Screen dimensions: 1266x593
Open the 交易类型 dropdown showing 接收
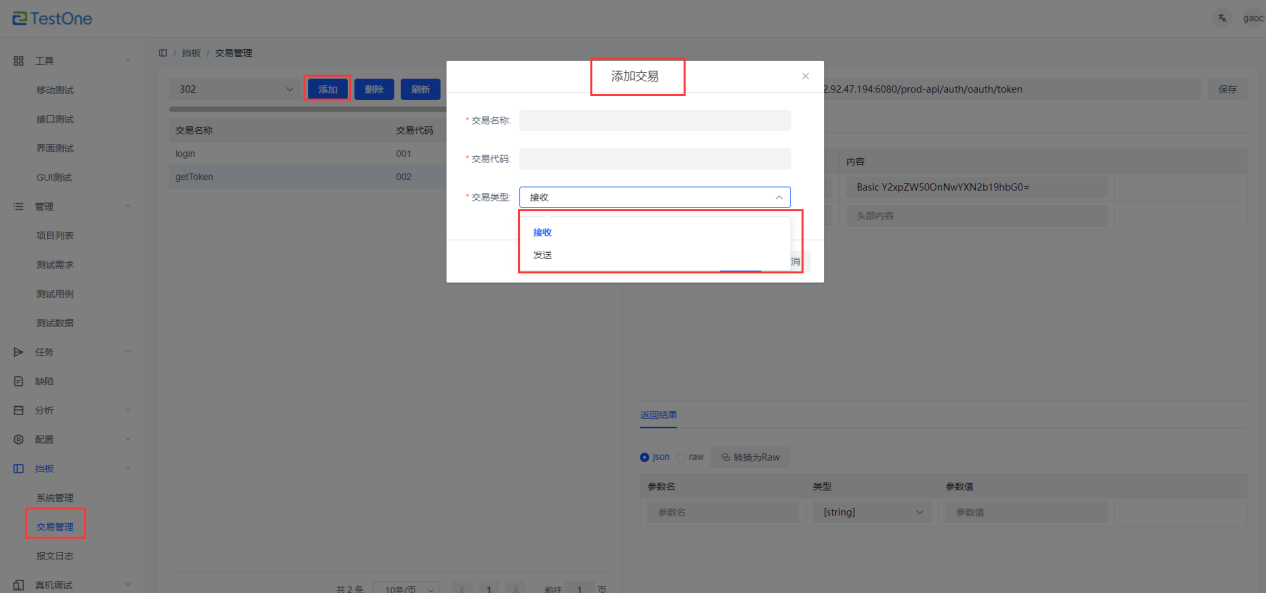tap(654, 197)
